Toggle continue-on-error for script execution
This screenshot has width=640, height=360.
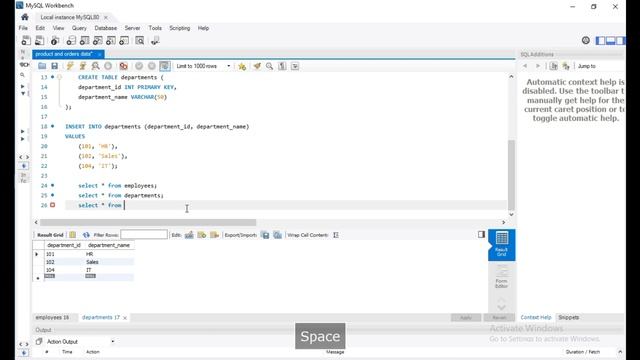(124, 66)
